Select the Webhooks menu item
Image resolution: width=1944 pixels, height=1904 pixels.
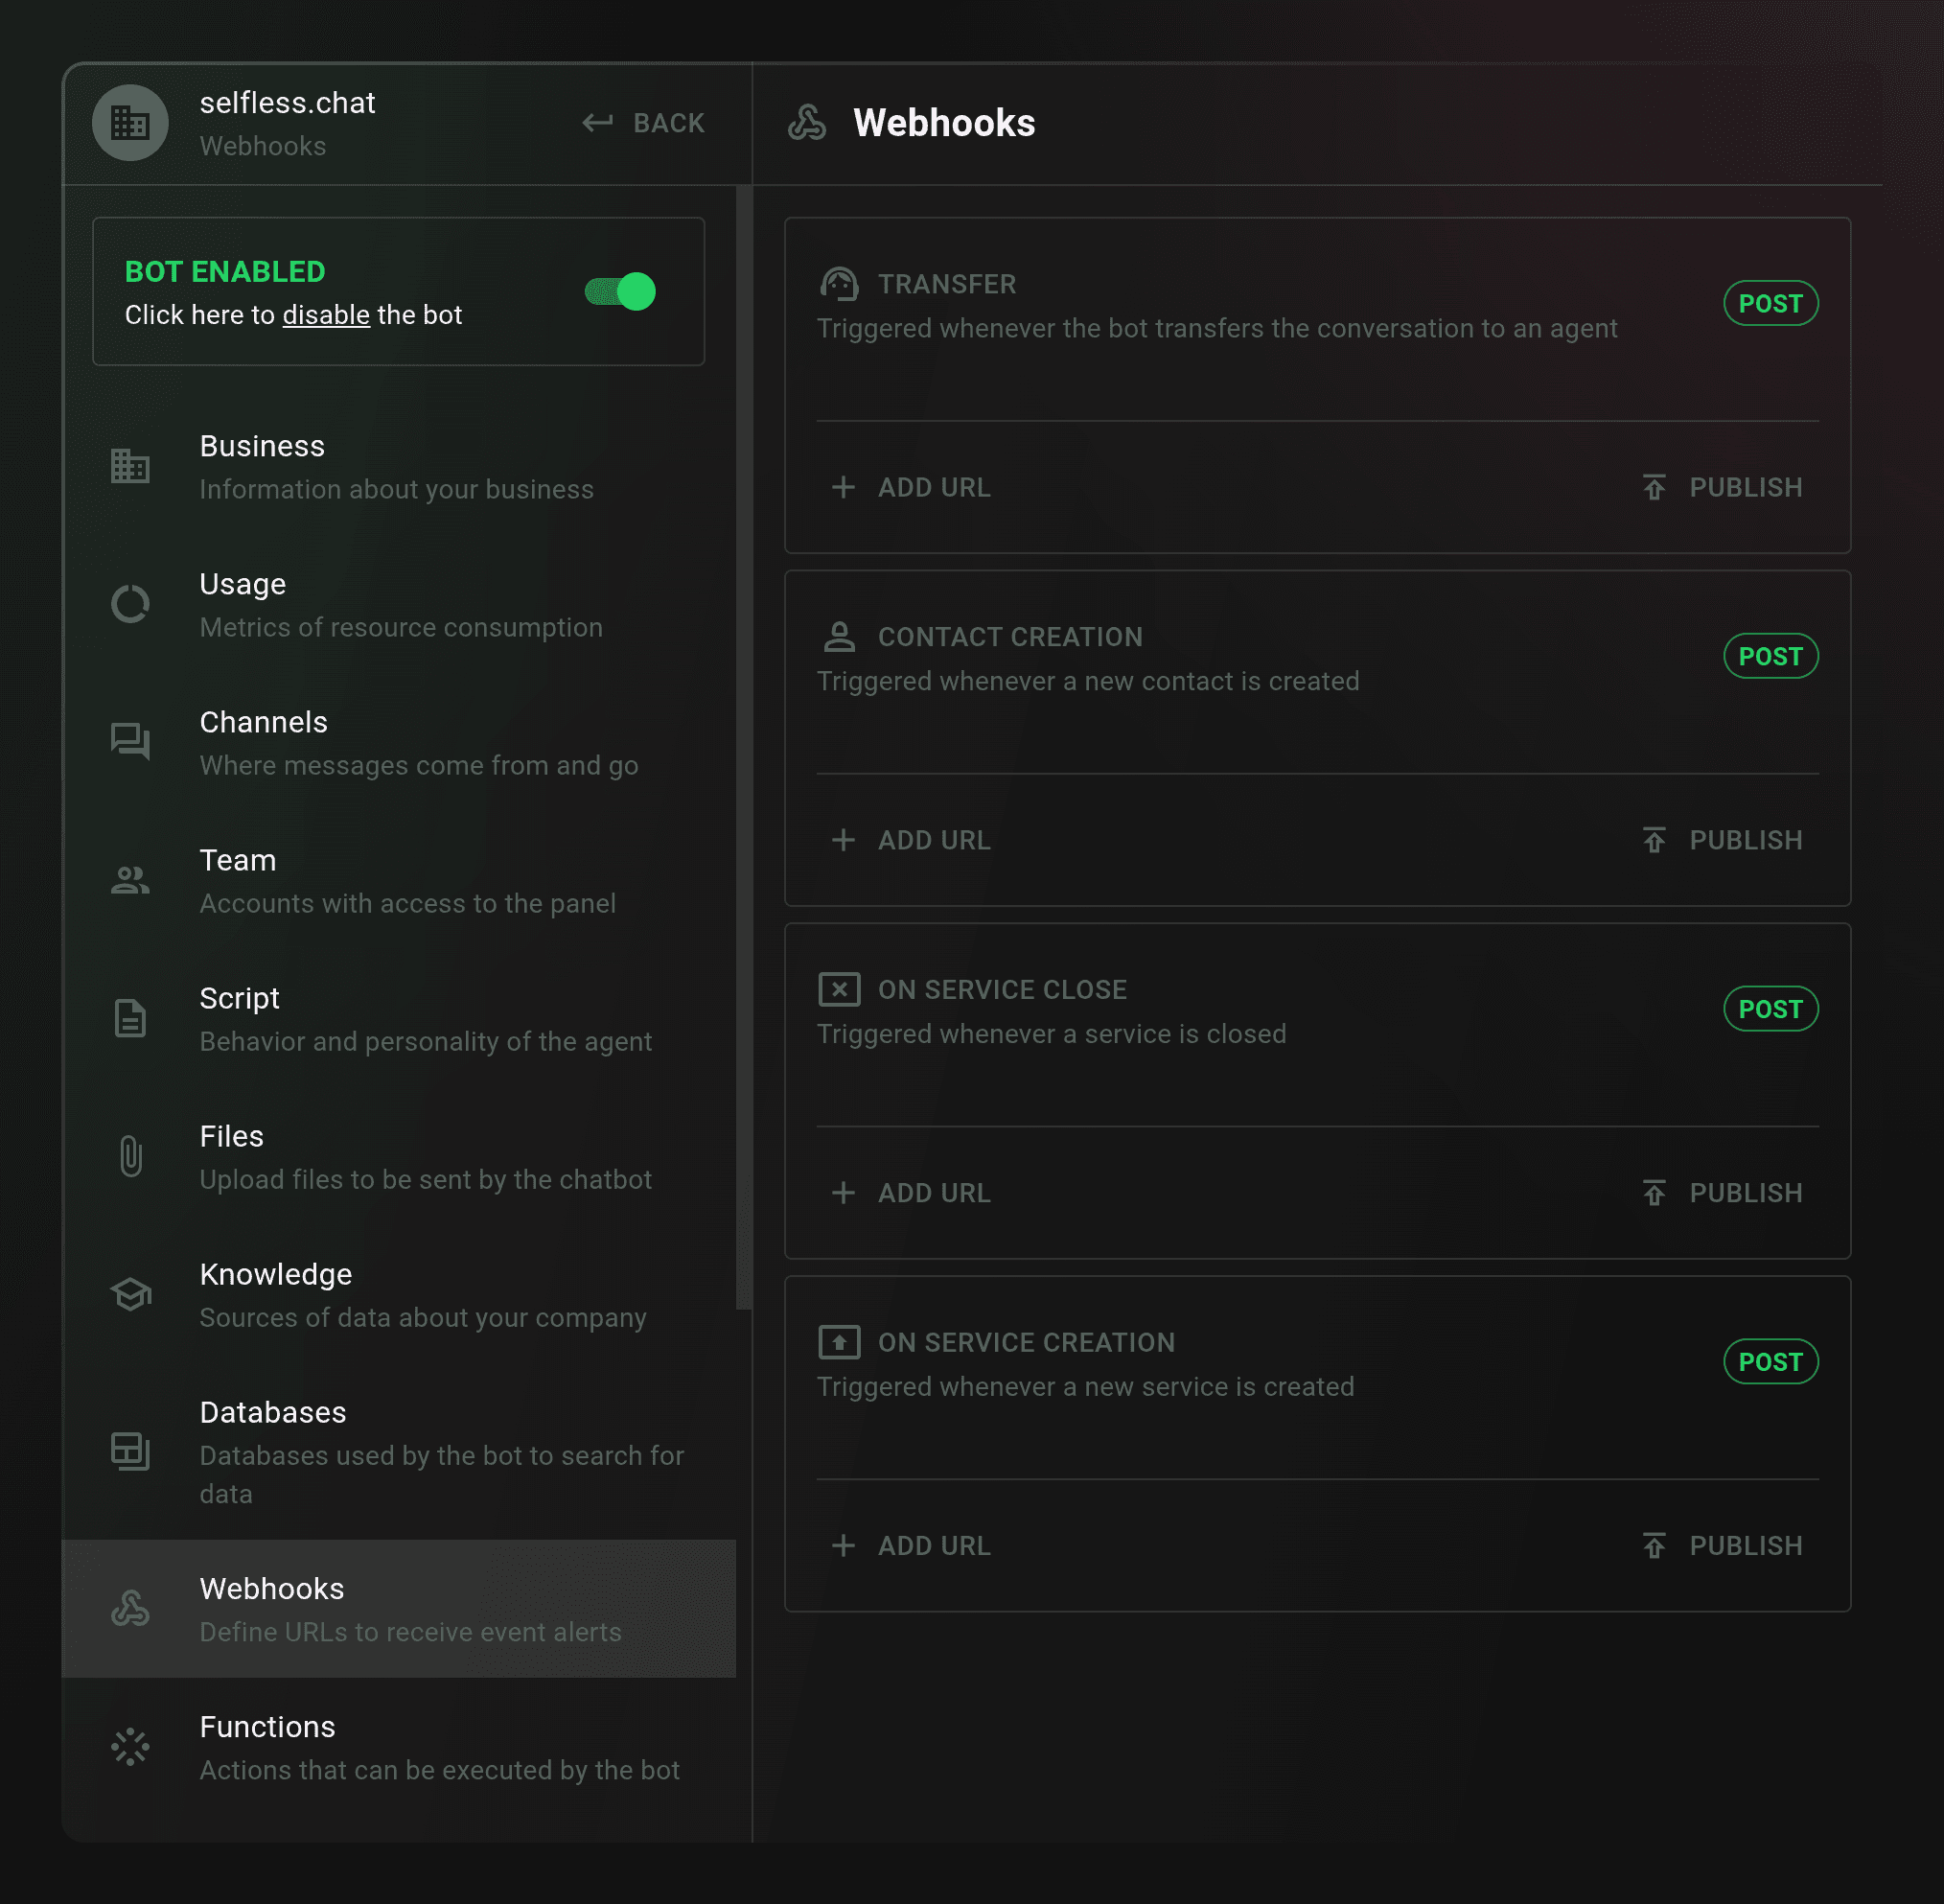point(399,1608)
